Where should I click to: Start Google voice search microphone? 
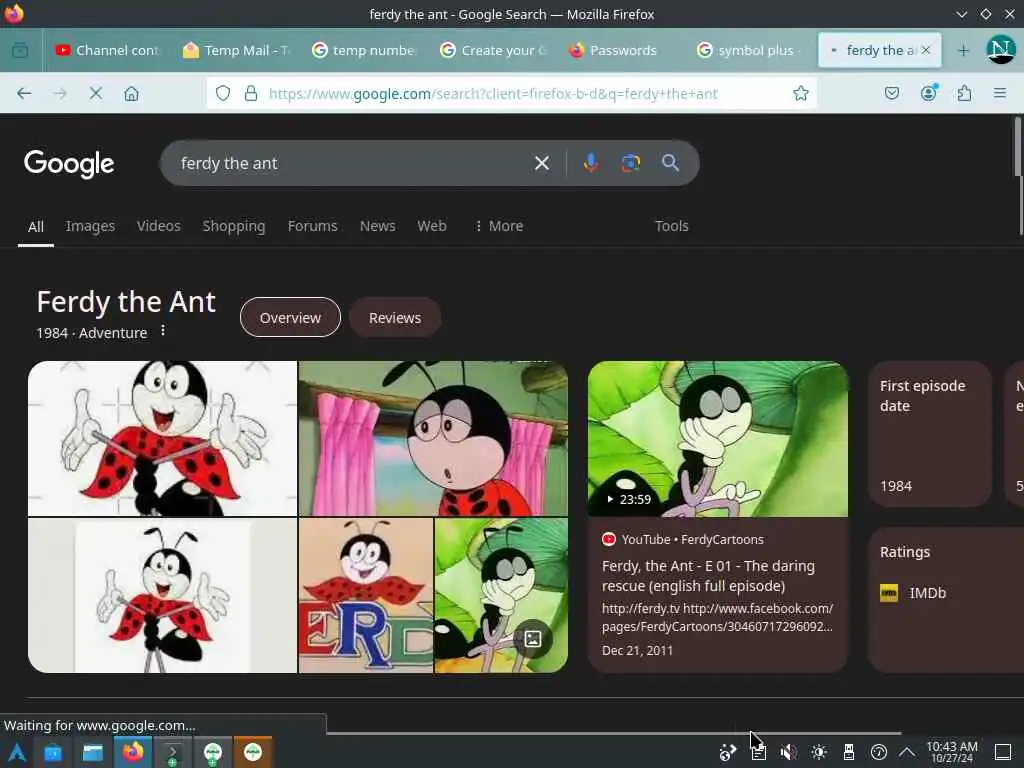590,163
